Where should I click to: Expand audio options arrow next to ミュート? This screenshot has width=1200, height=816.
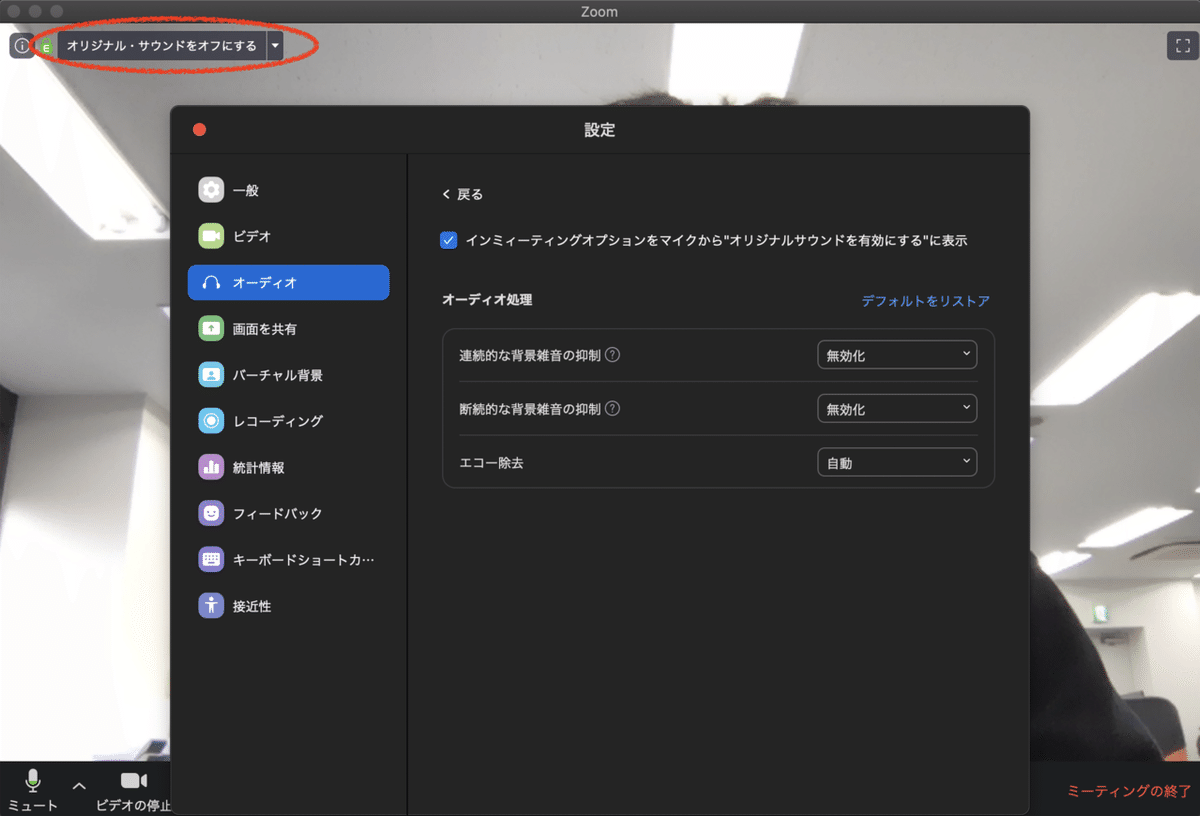[x=79, y=785]
